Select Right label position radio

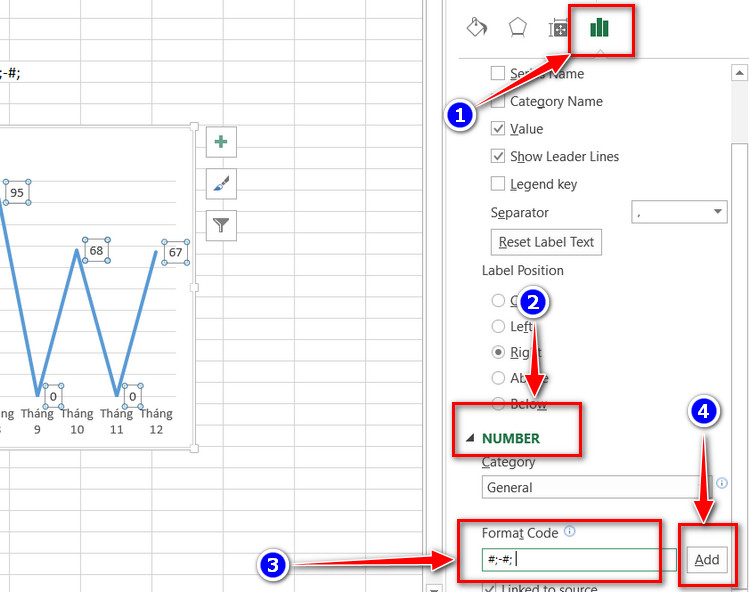498,352
